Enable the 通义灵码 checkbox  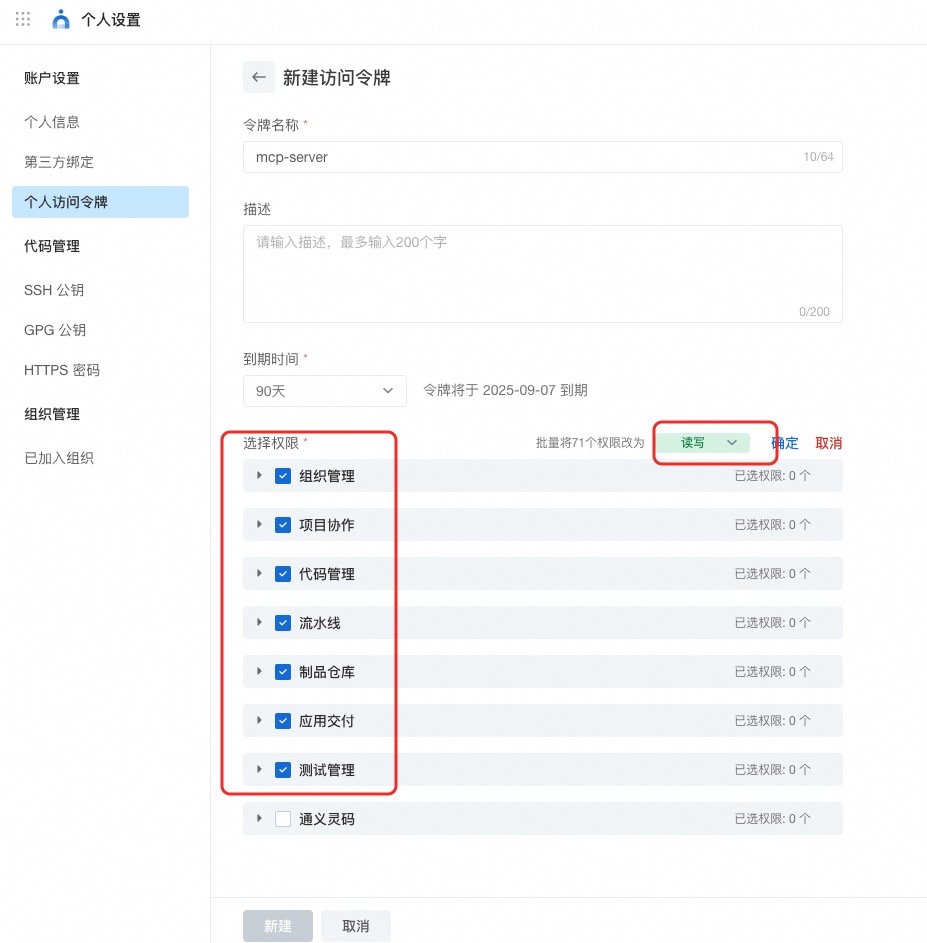tap(283, 819)
